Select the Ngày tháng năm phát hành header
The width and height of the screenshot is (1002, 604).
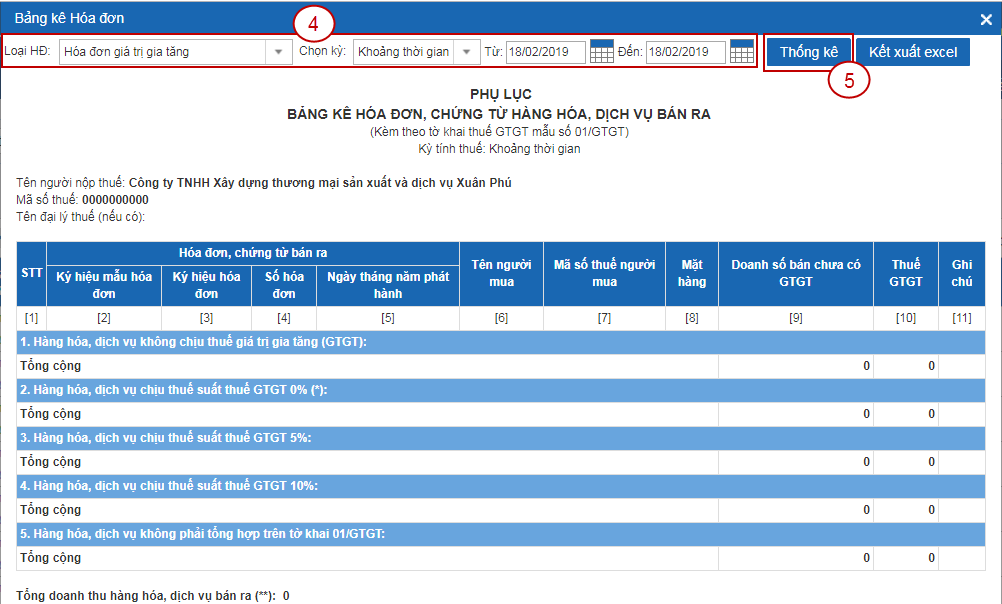coord(387,285)
